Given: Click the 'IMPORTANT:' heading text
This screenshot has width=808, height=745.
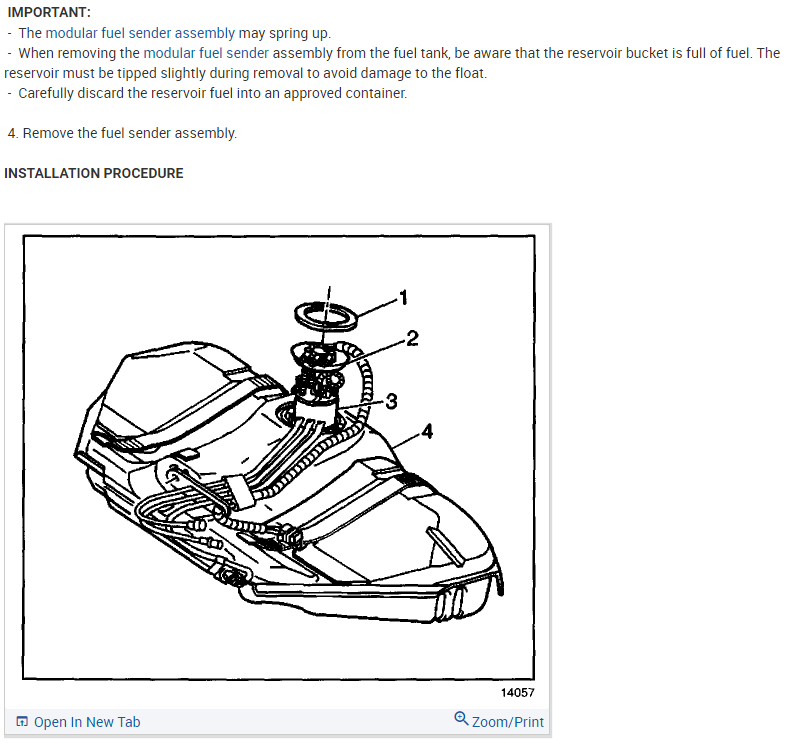Looking at the screenshot, I should pyautogui.click(x=49, y=12).
